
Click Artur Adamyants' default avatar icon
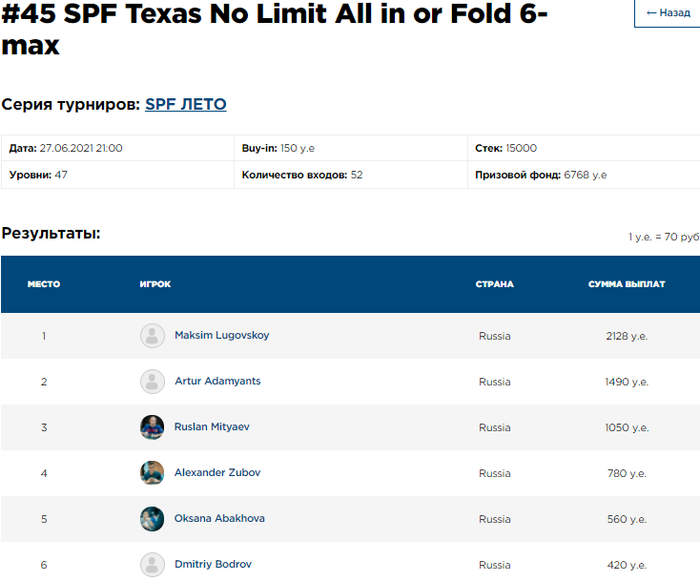152,382
